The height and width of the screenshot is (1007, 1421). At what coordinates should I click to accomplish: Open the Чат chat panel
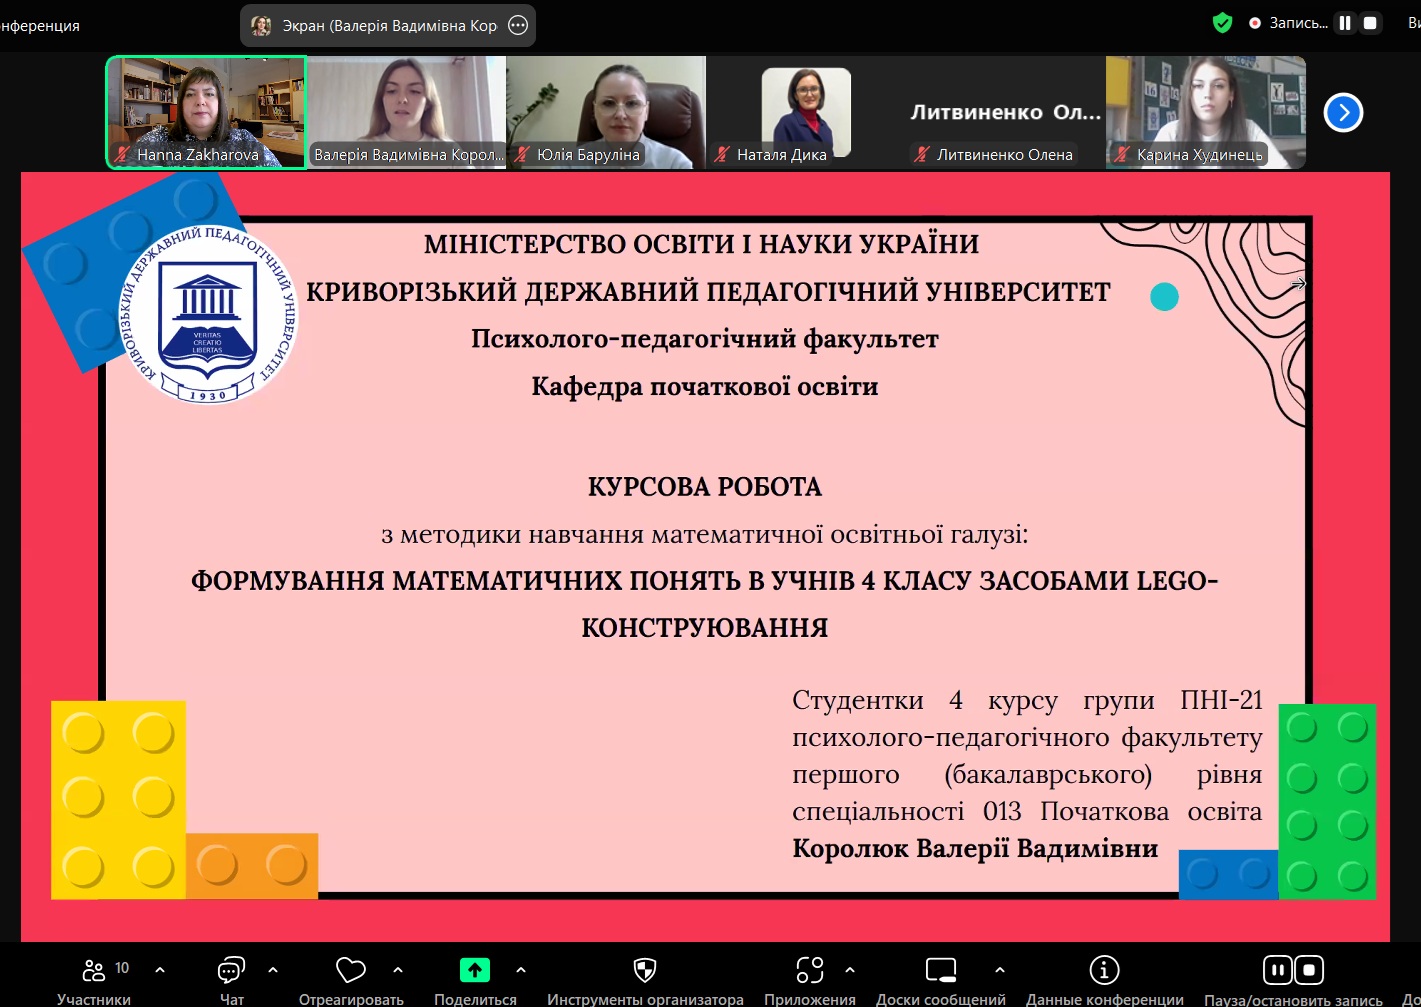click(231, 971)
